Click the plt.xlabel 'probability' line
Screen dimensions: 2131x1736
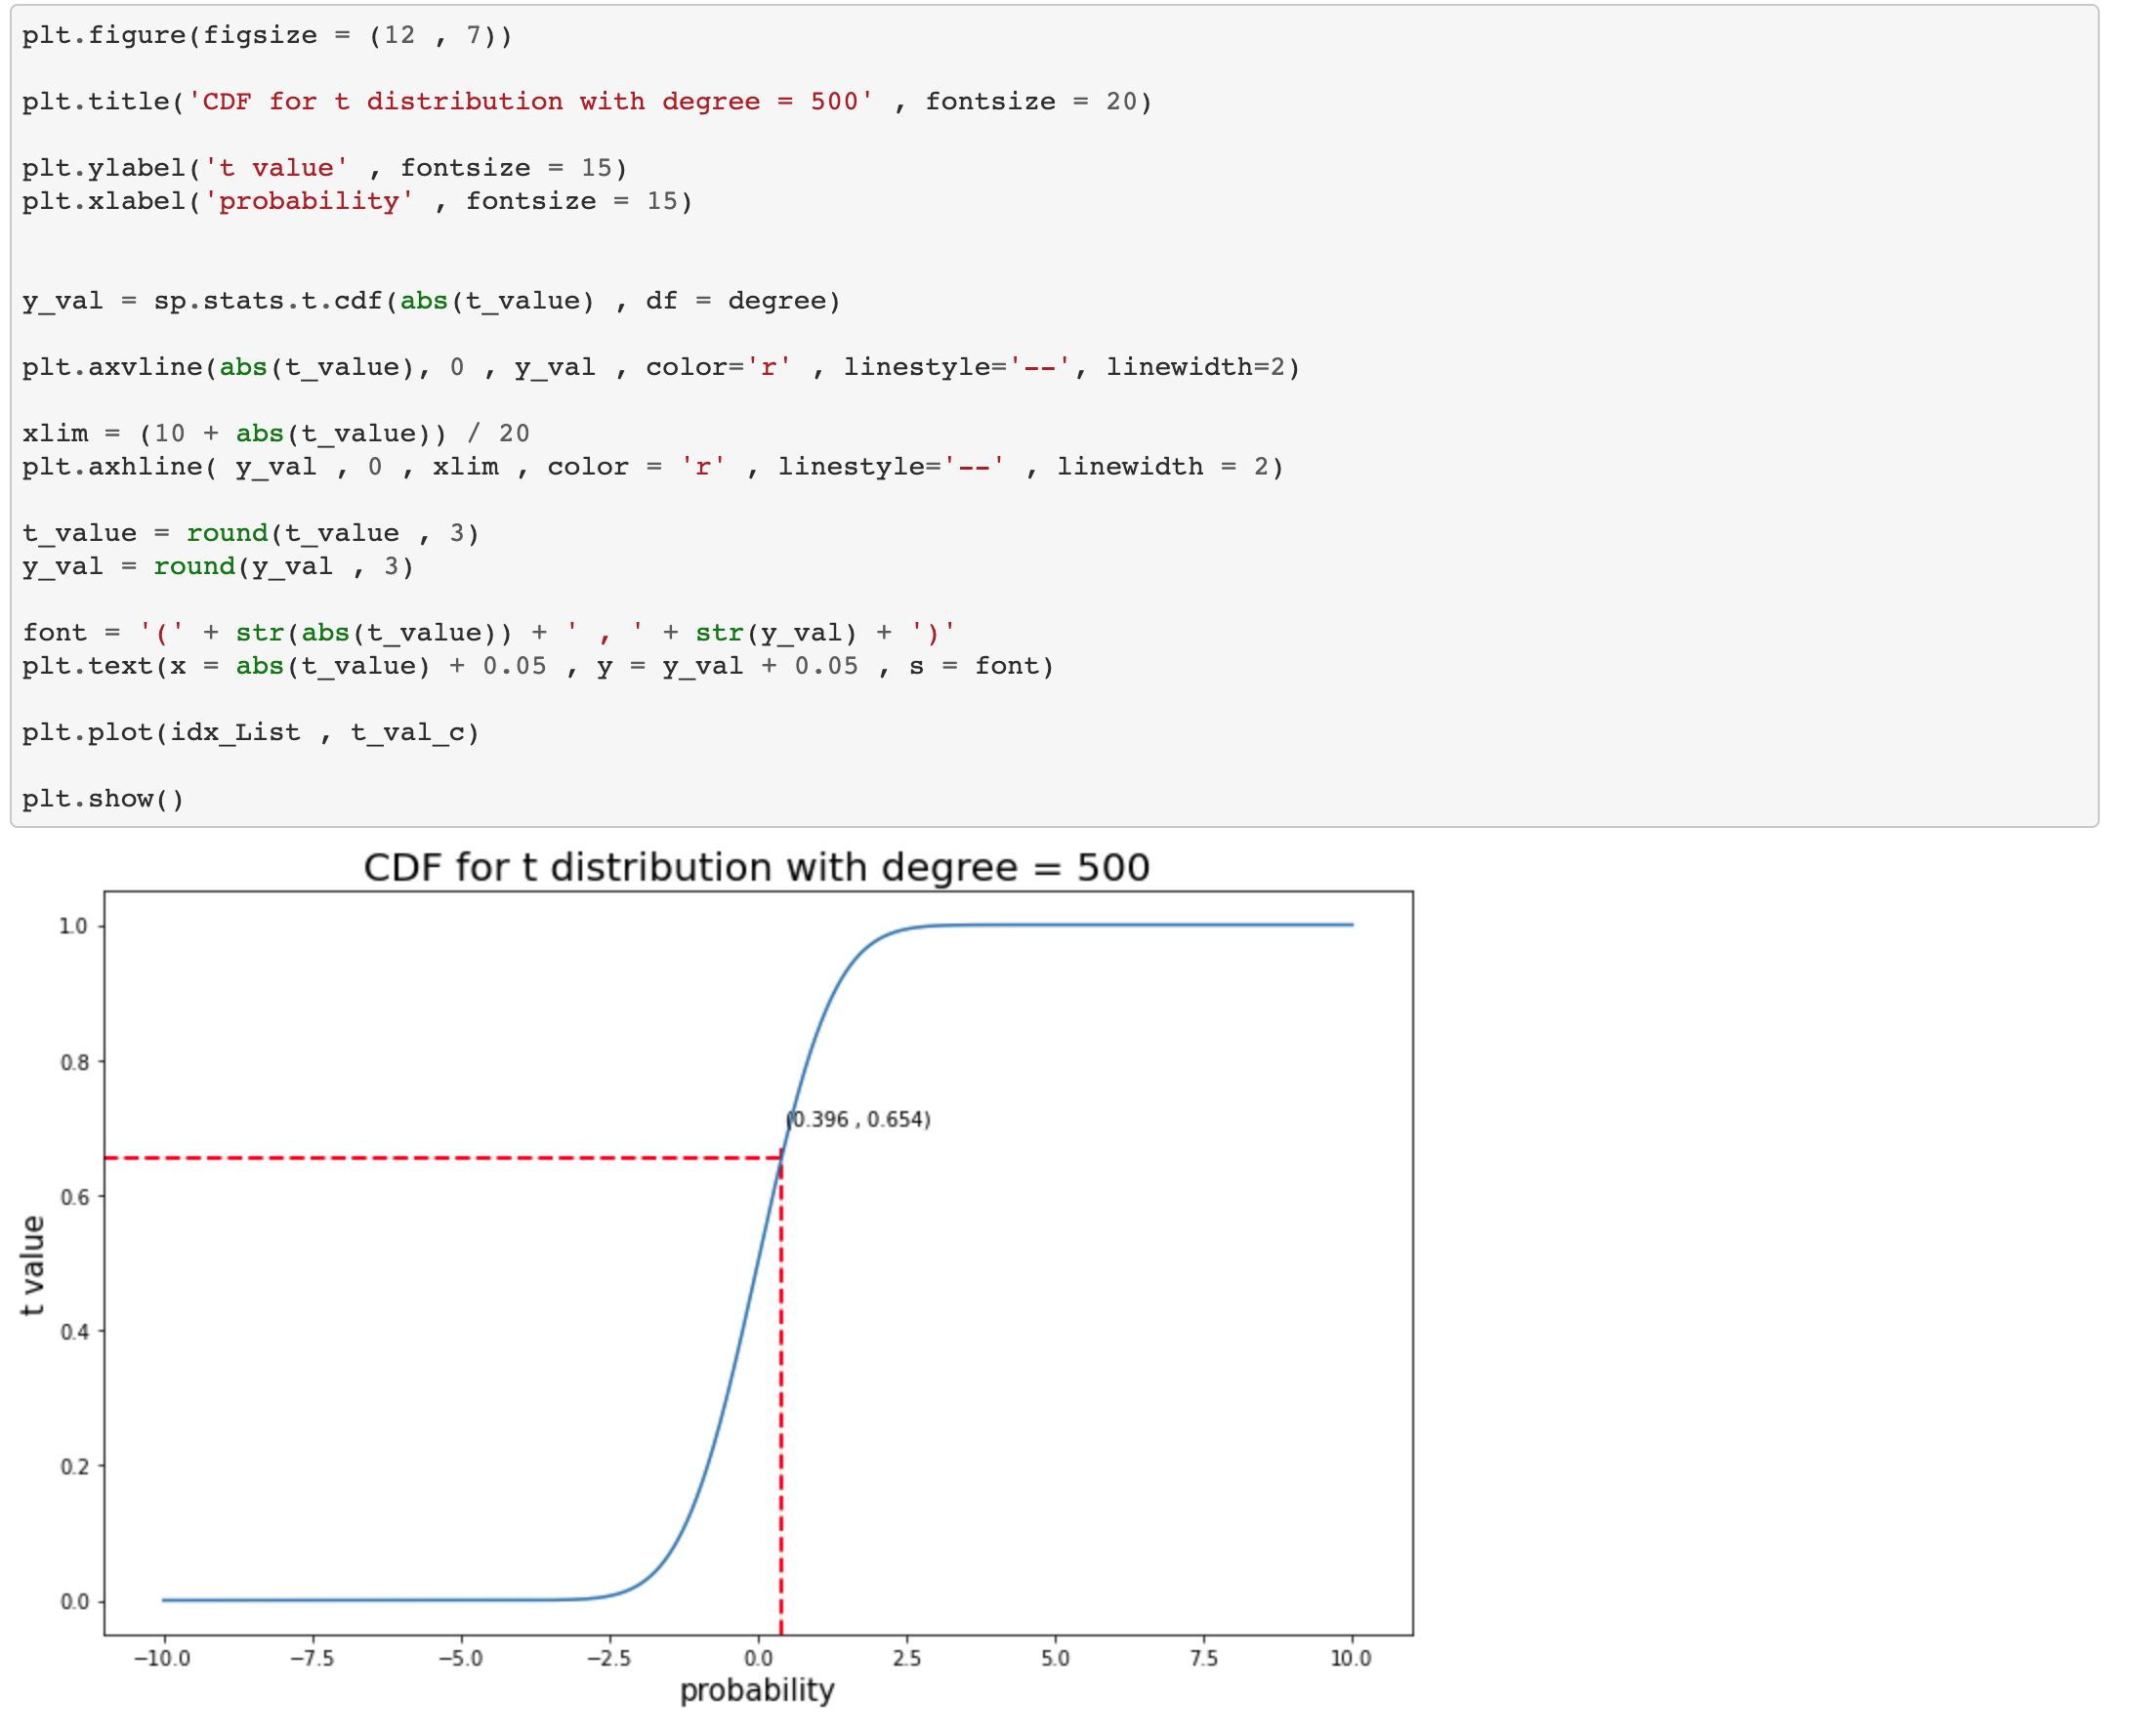pyautogui.click(x=356, y=201)
